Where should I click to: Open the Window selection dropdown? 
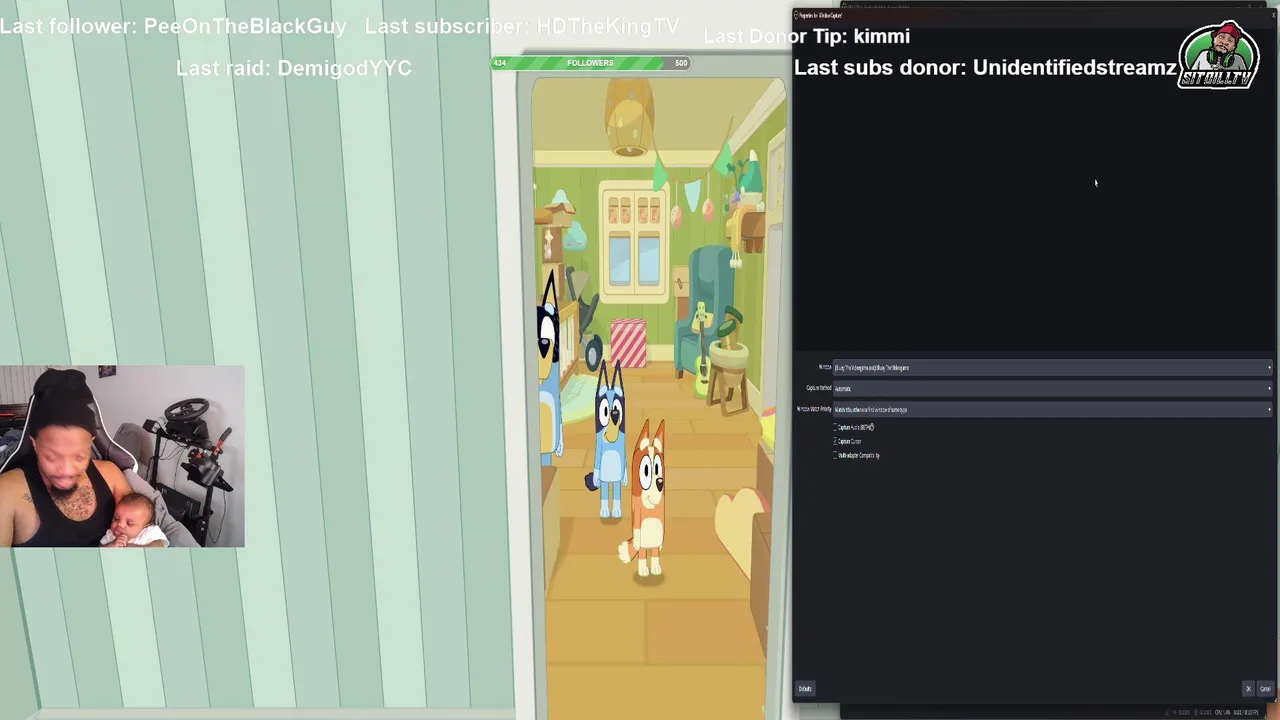[x=1052, y=368]
